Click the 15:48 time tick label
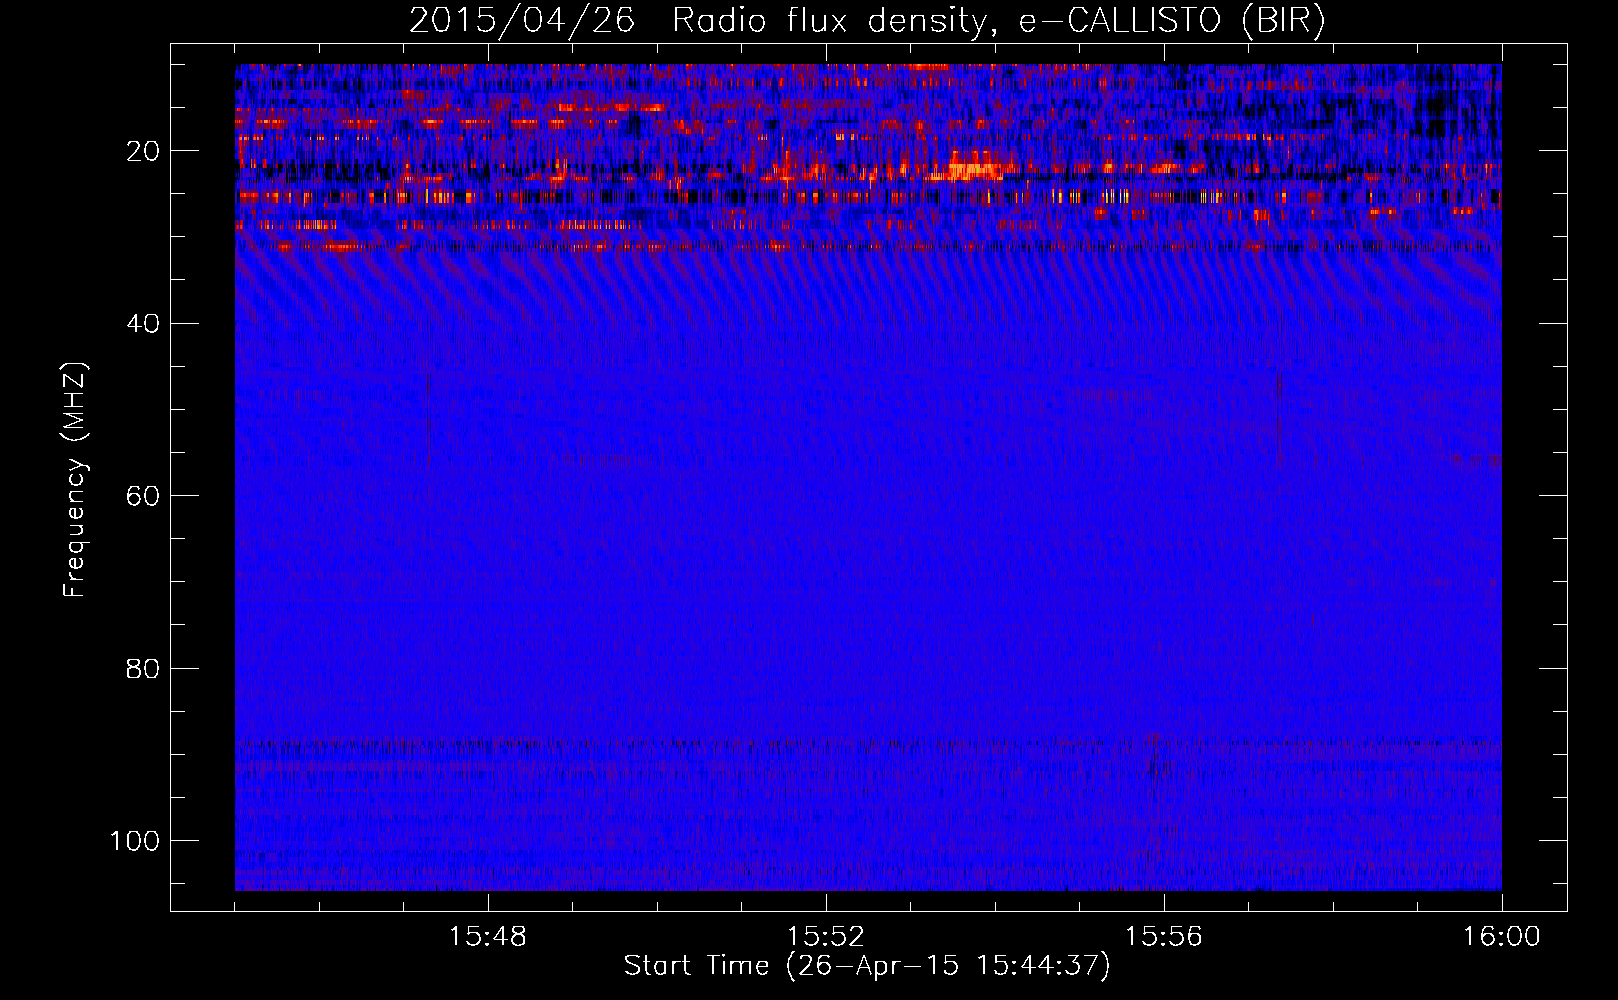This screenshot has height=1000, width=1618. coord(488,937)
